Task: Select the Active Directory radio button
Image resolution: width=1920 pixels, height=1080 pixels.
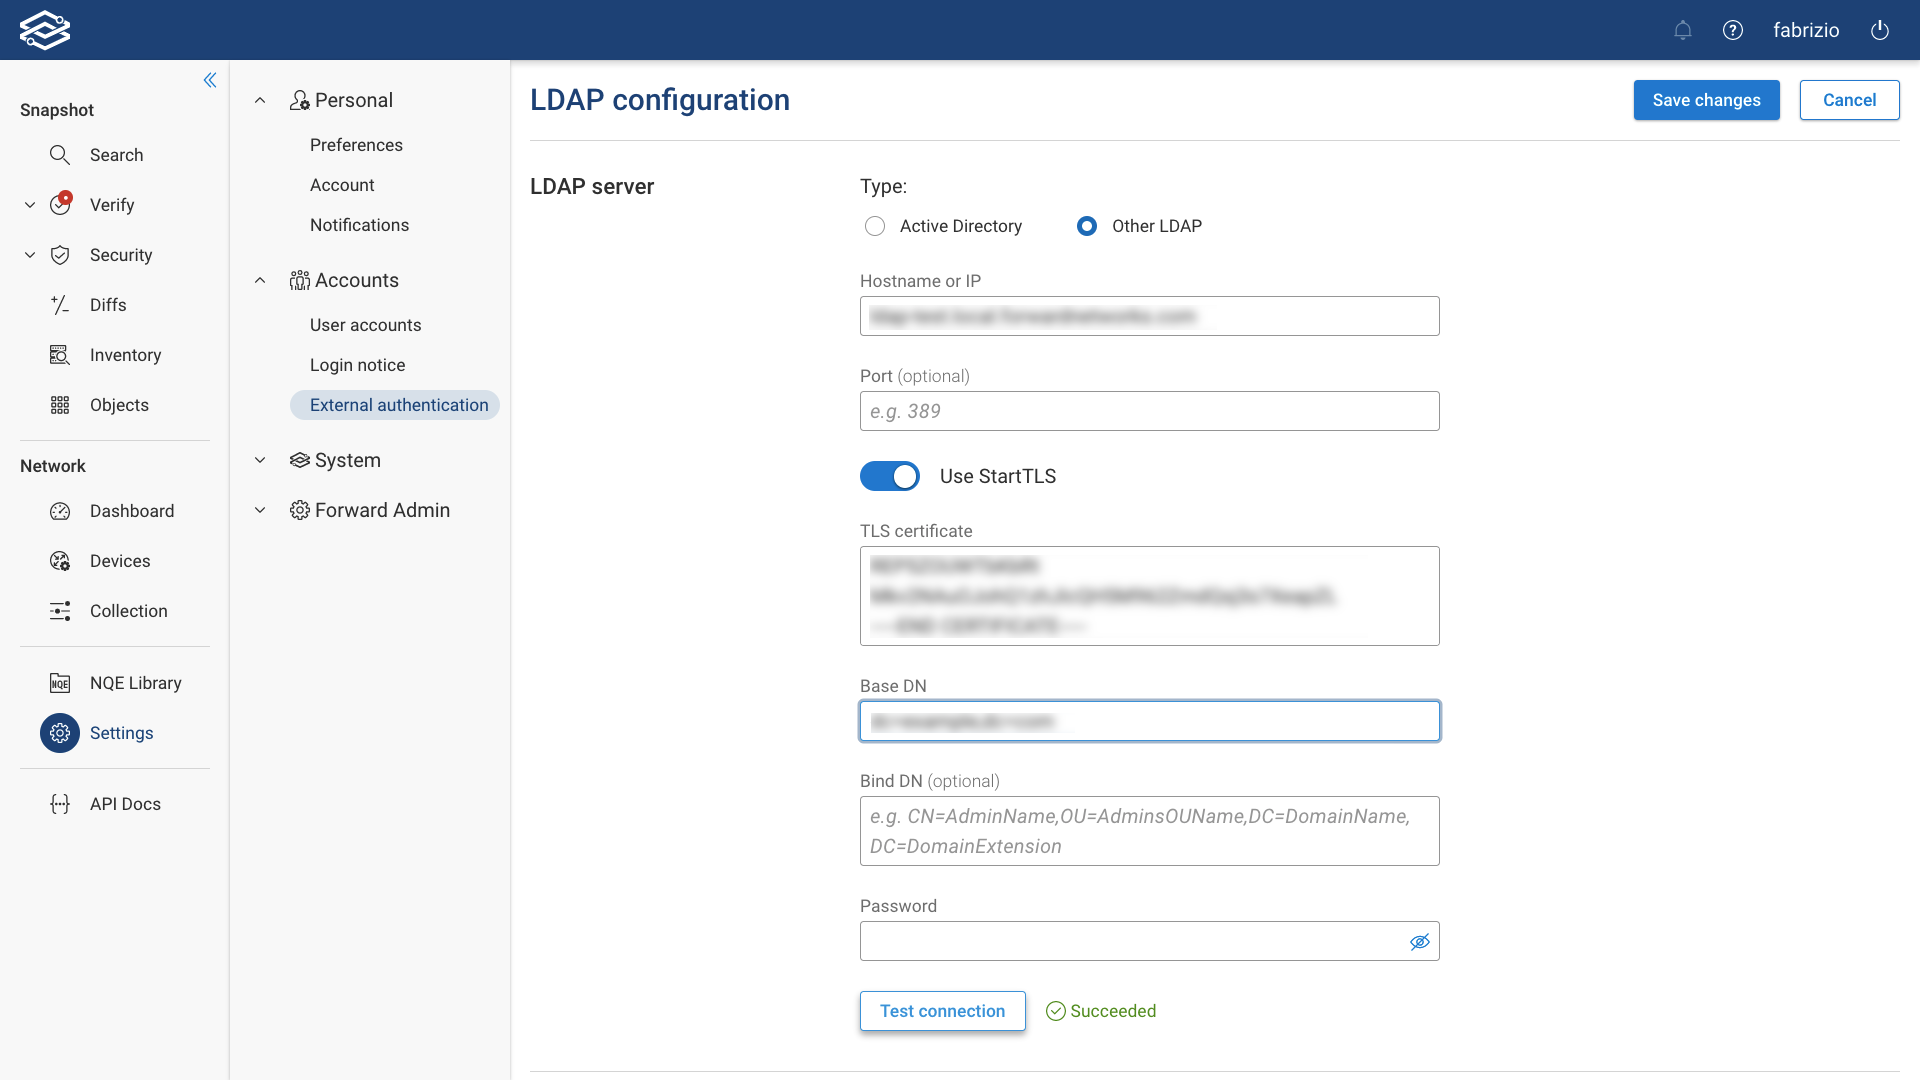Action: pyautogui.click(x=875, y=226)
